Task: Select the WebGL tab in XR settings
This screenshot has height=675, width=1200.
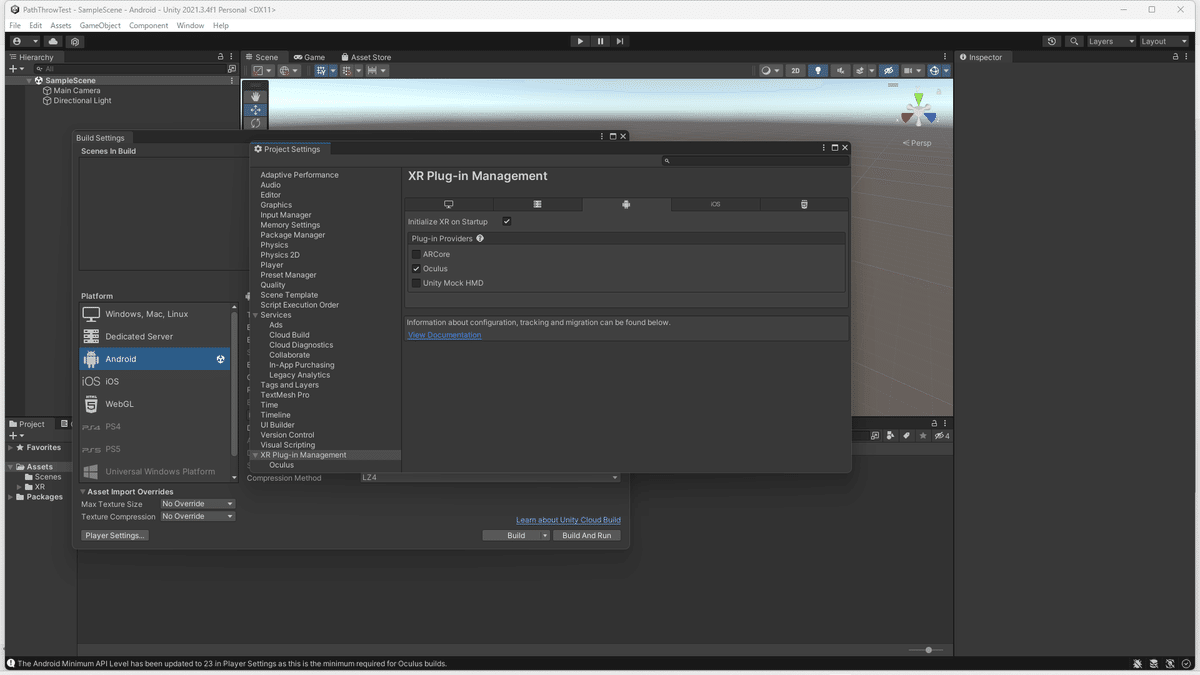Action: click(804, 204)
